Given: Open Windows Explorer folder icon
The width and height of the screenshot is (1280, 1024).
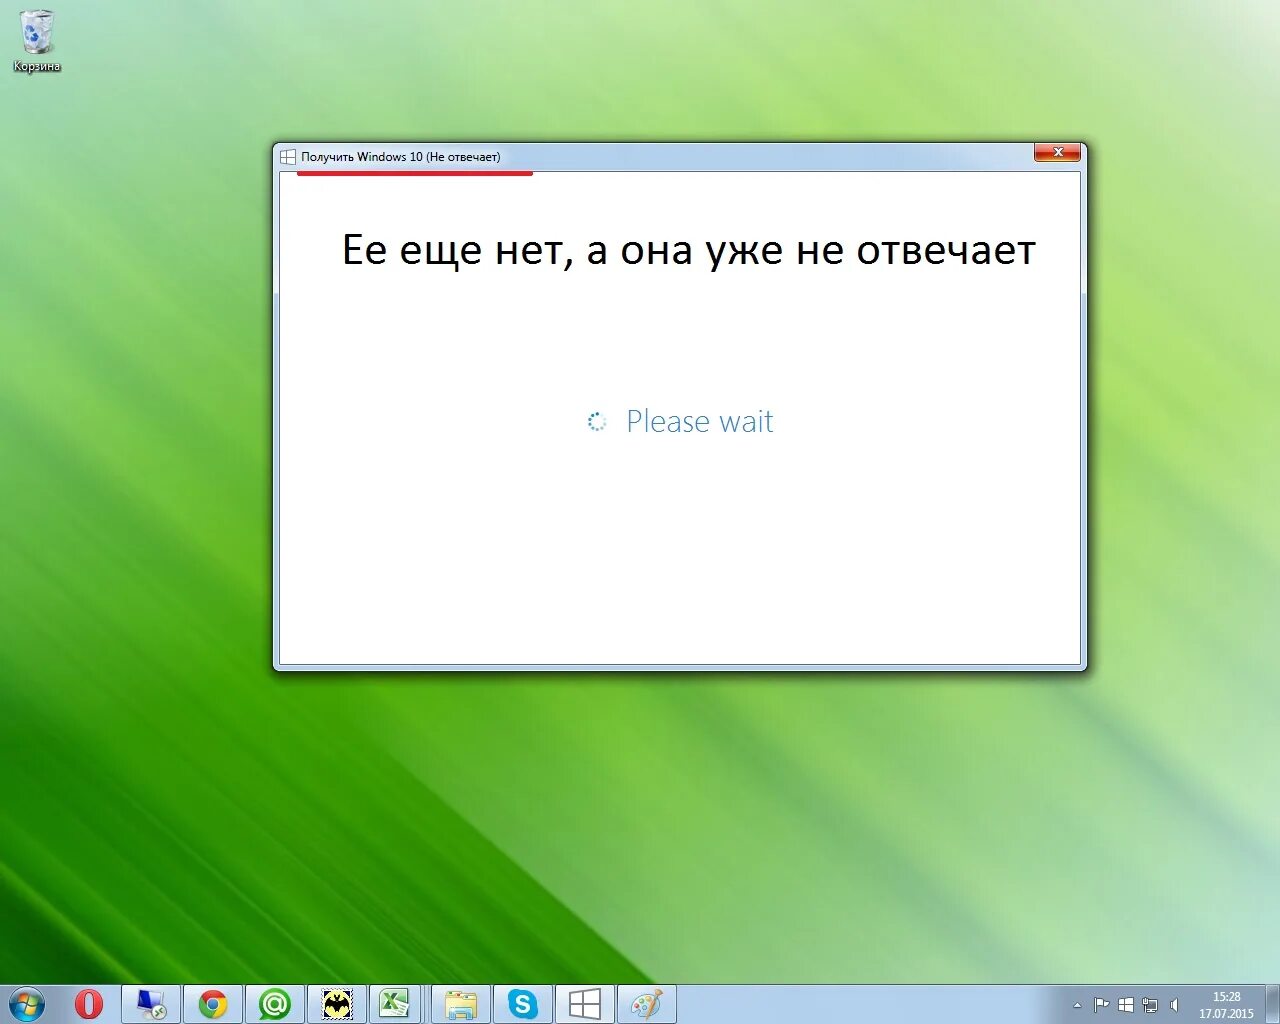Looking at the screenshot, I should [x=461, y=1003].
